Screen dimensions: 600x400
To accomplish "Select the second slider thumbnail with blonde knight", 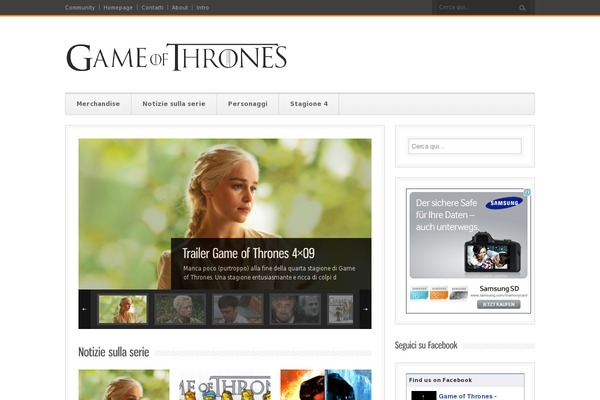I will coord(180,309).
